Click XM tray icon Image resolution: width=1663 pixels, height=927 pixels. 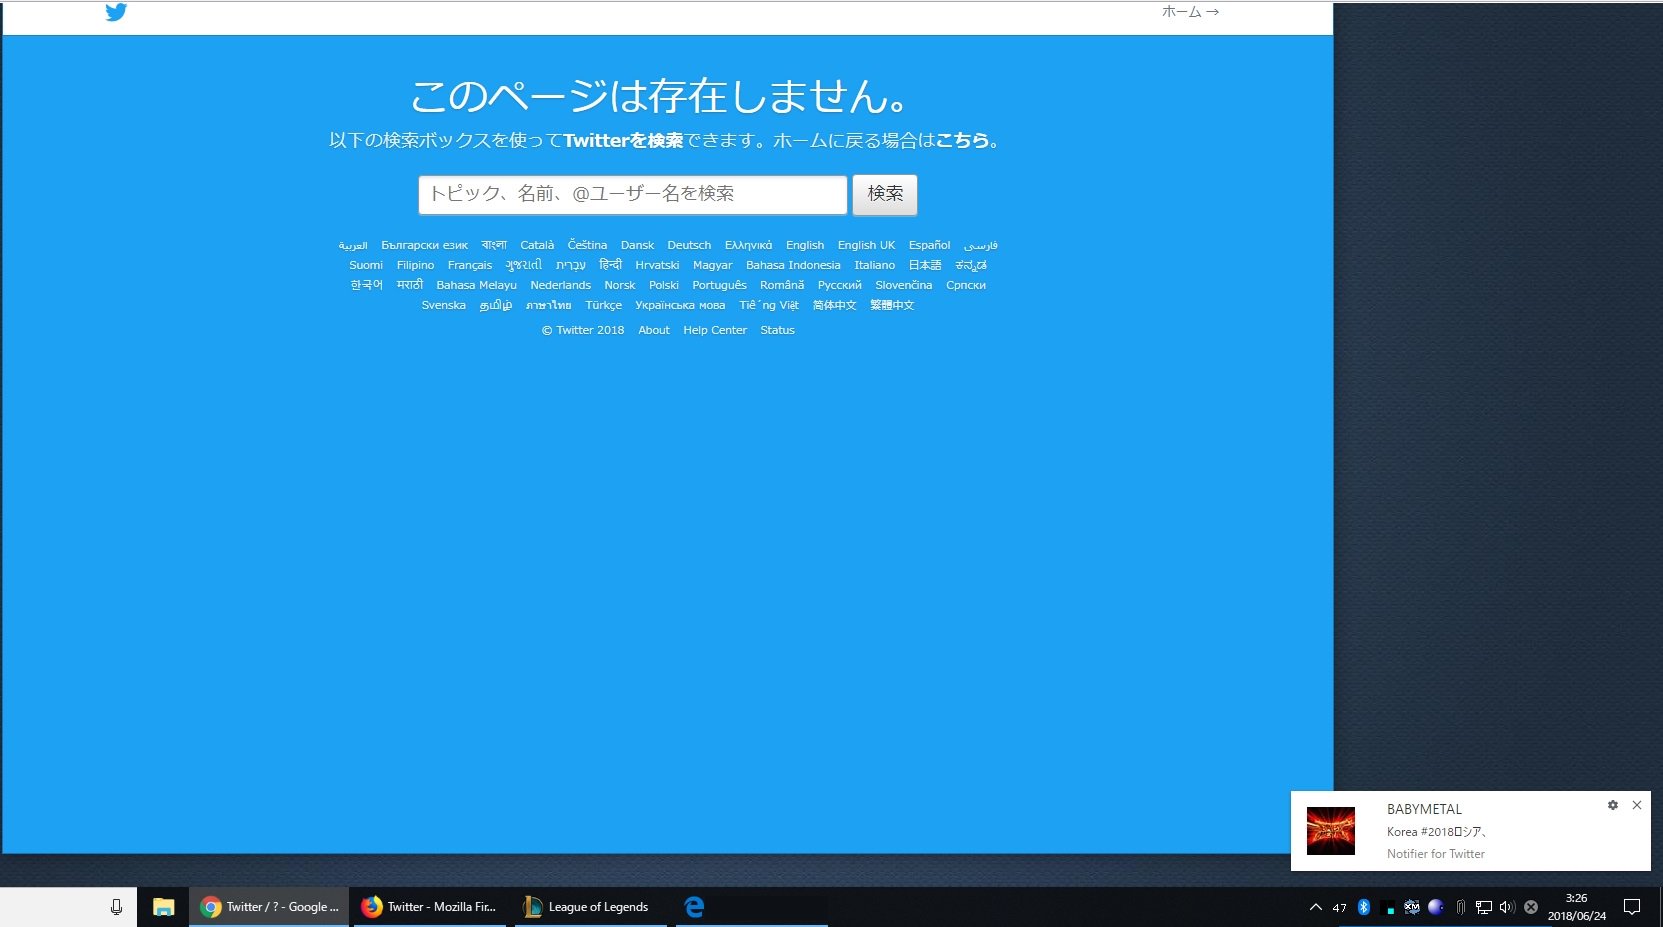1412,907
